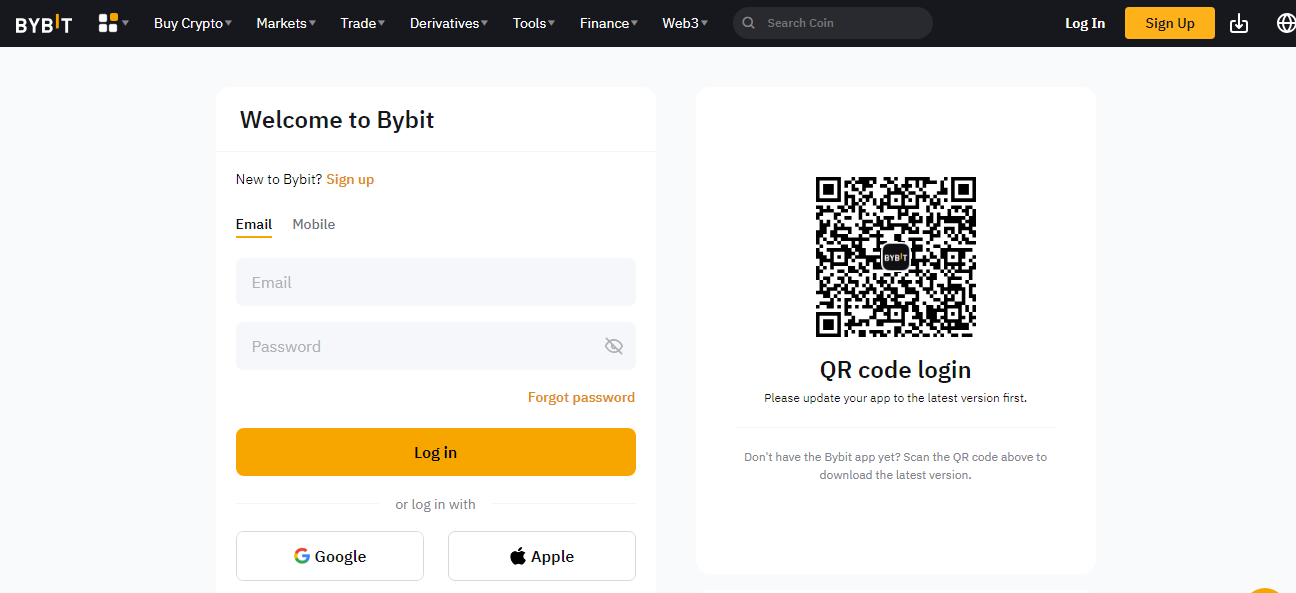1296x593 pixels.
Task: Expand the Derivatives dropdown menu
Action: pyautogui.click(x=449, y=23)
